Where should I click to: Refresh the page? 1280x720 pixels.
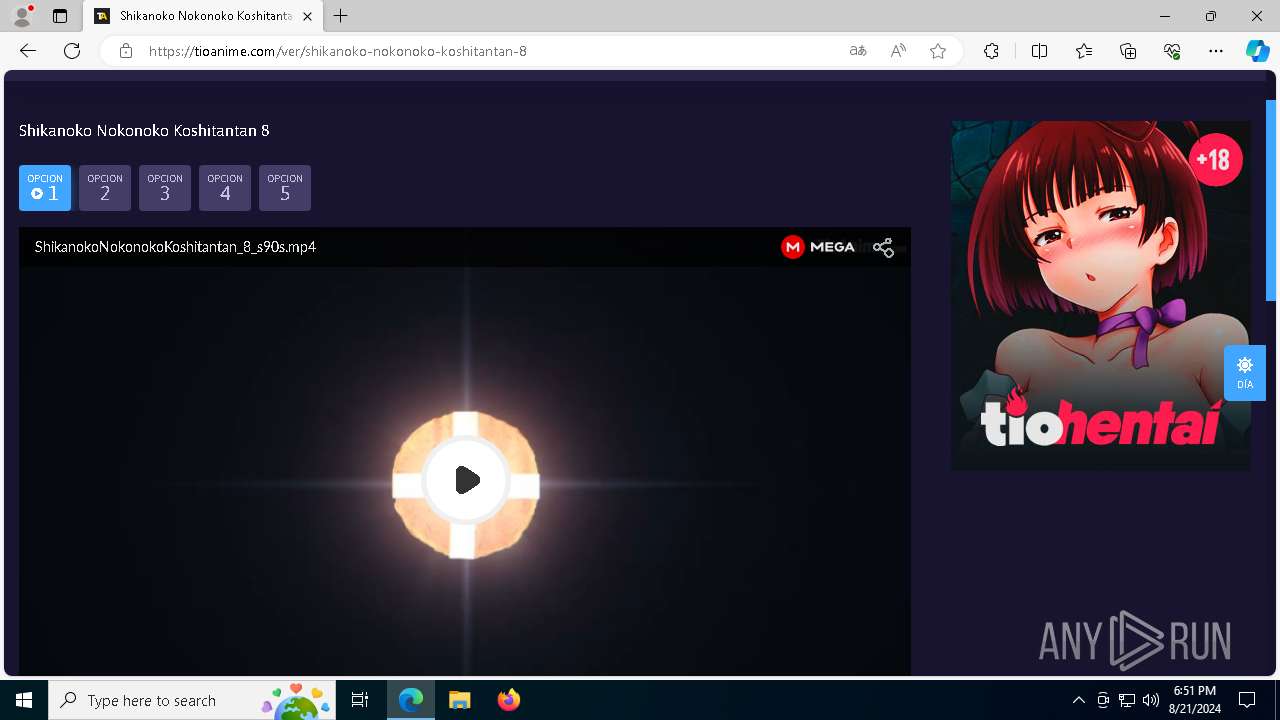pyautogui.click(x=72, y=51)
